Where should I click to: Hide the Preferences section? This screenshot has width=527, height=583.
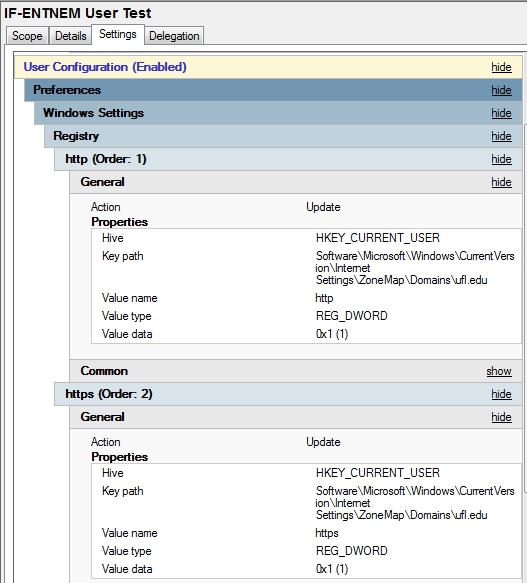[x=501, y=90]
